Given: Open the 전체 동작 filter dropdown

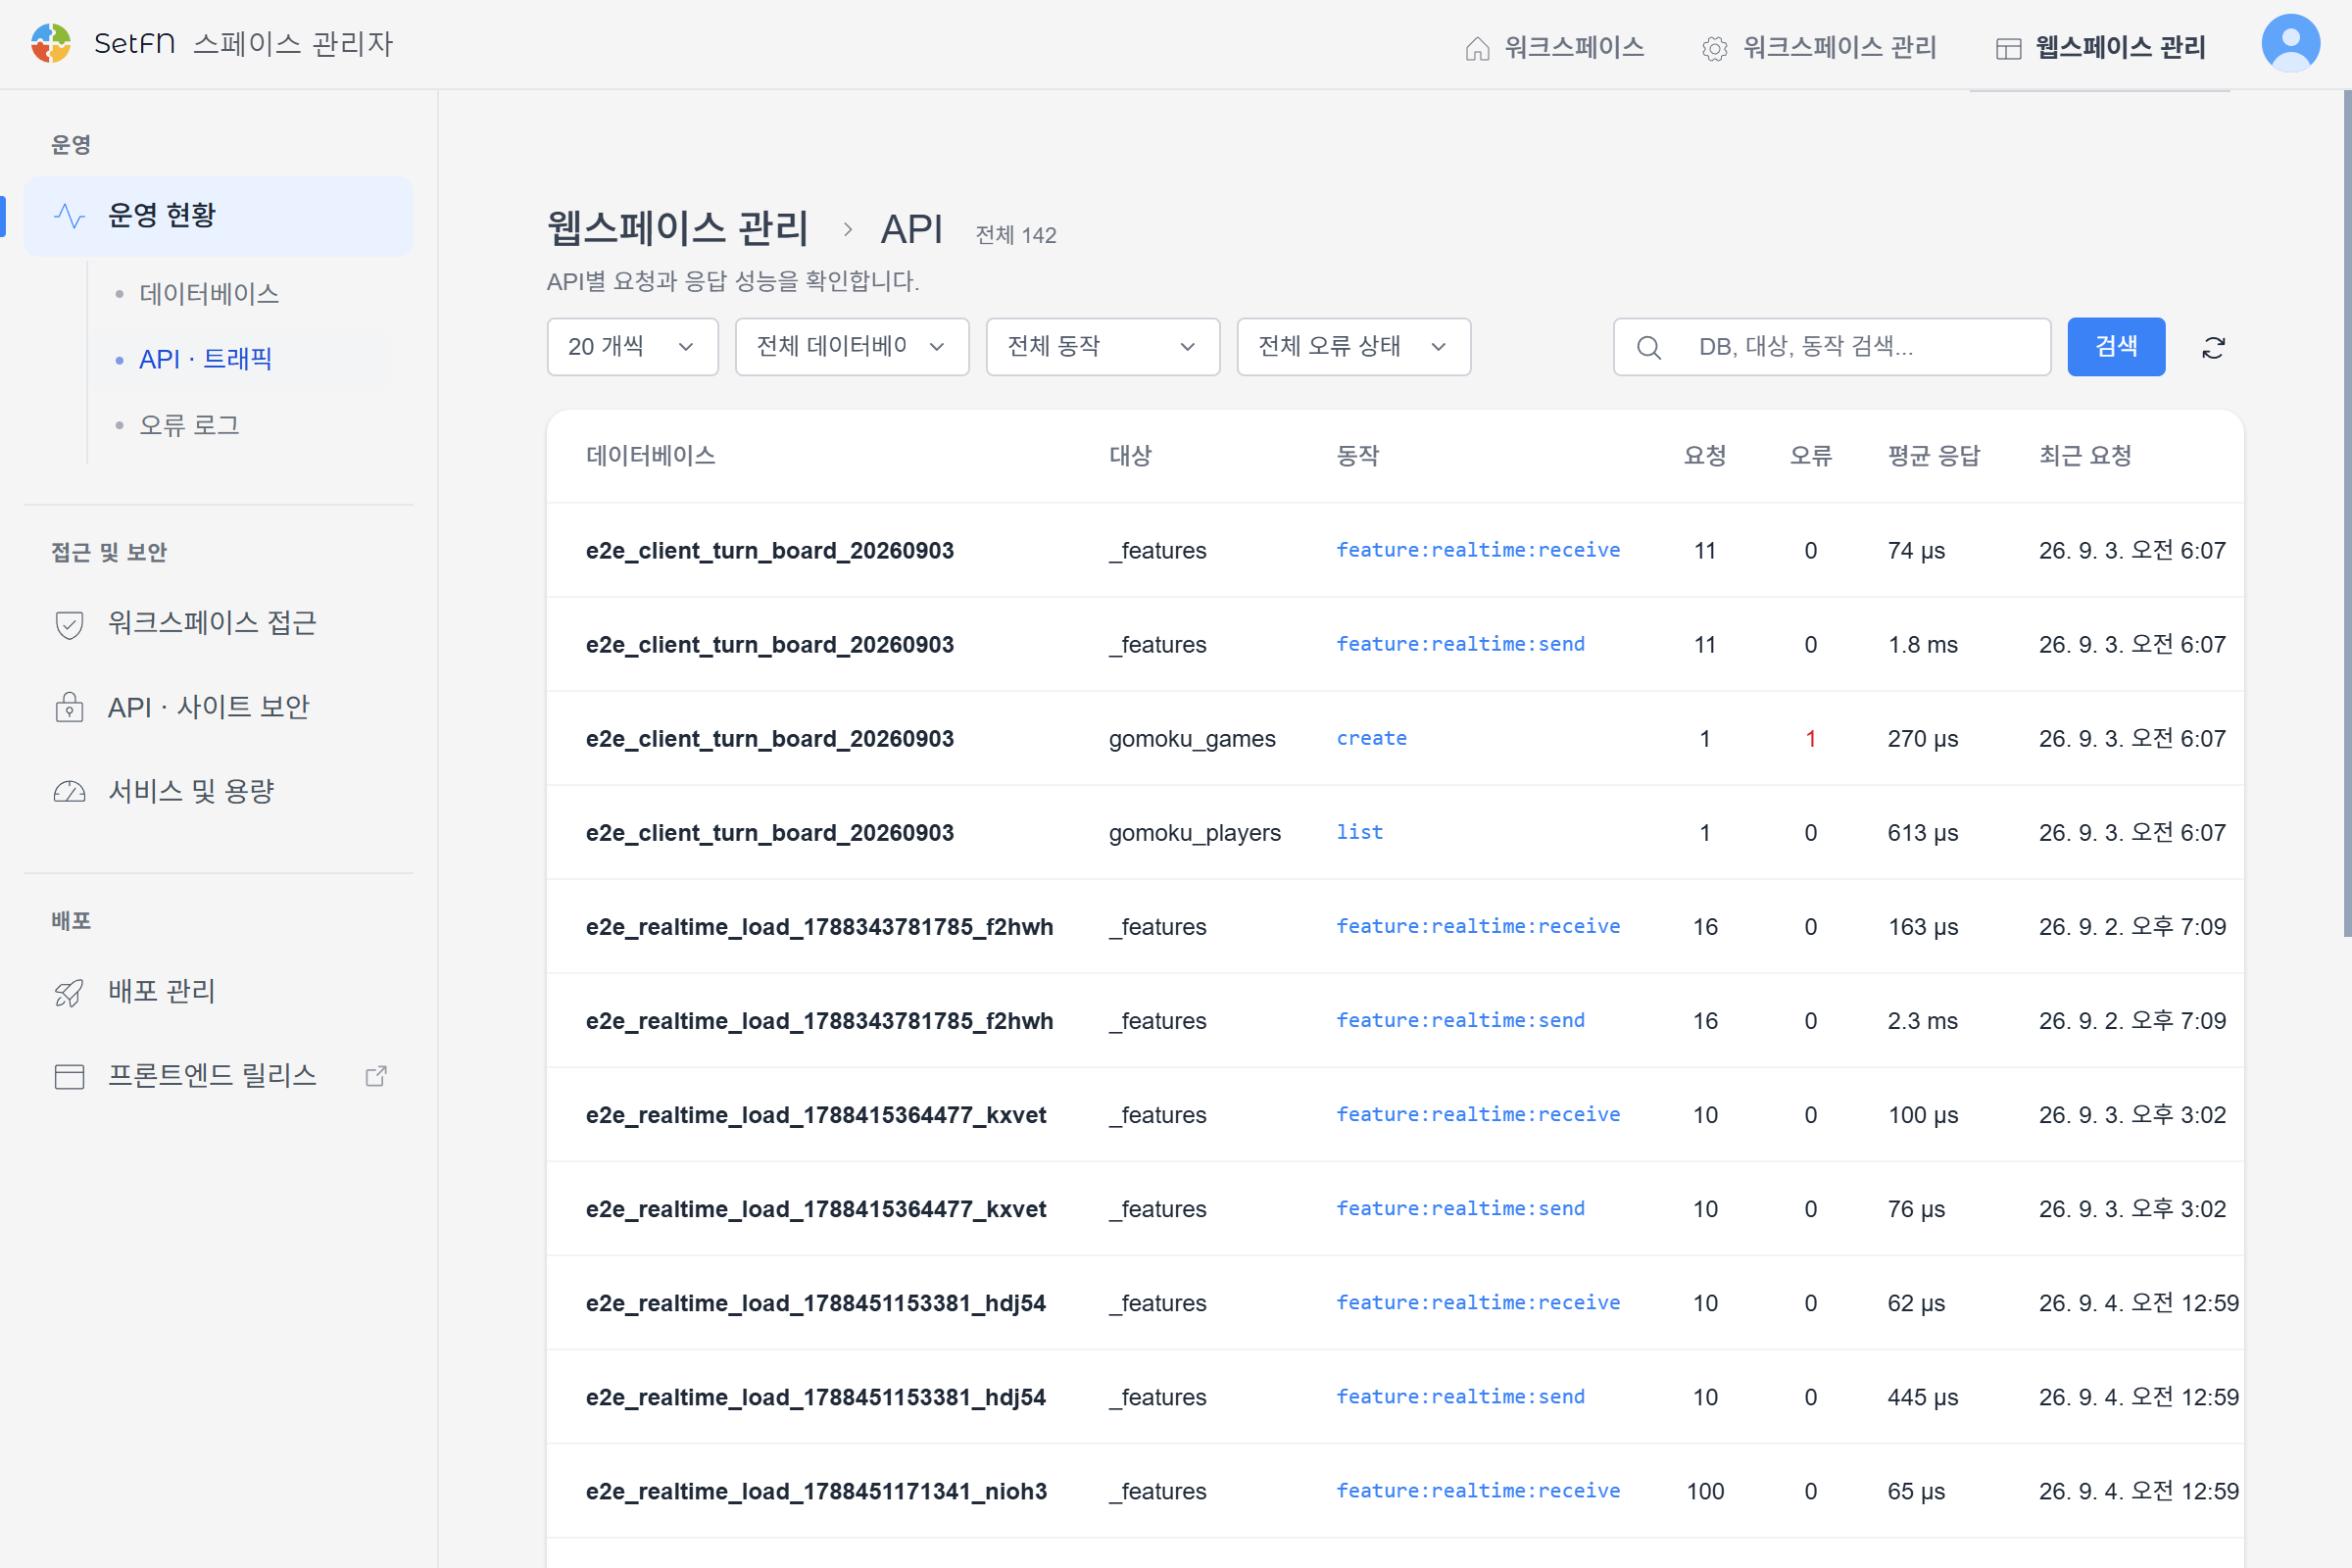Looking at the screenshot, I should (x=1103, y=347).
